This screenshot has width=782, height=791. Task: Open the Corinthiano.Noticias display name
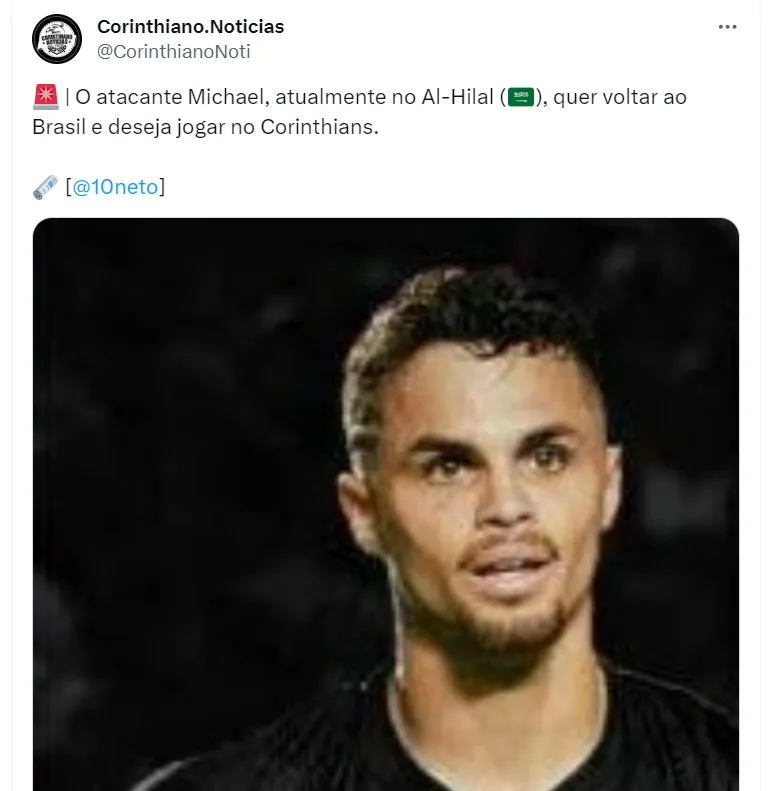click(190, 27)
